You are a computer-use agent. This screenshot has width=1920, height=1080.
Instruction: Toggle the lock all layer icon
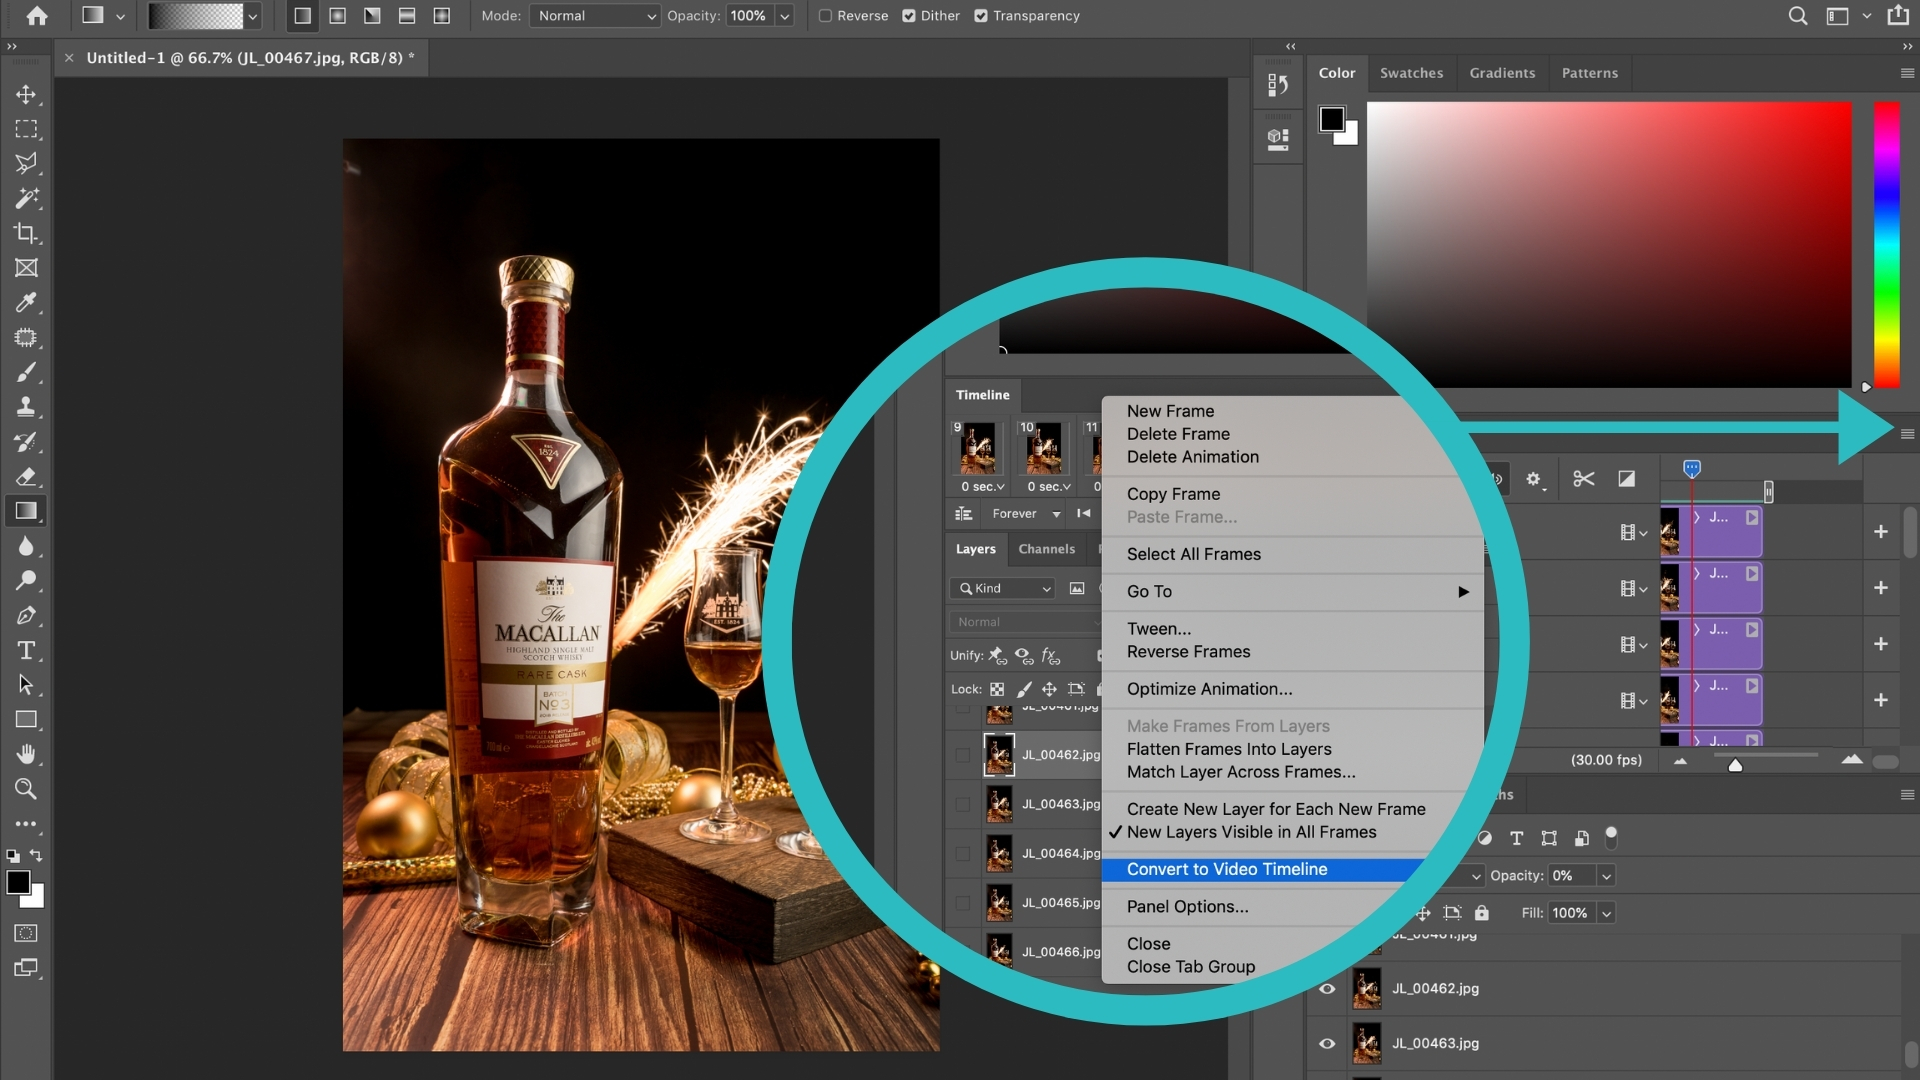tap(1482, 913)
